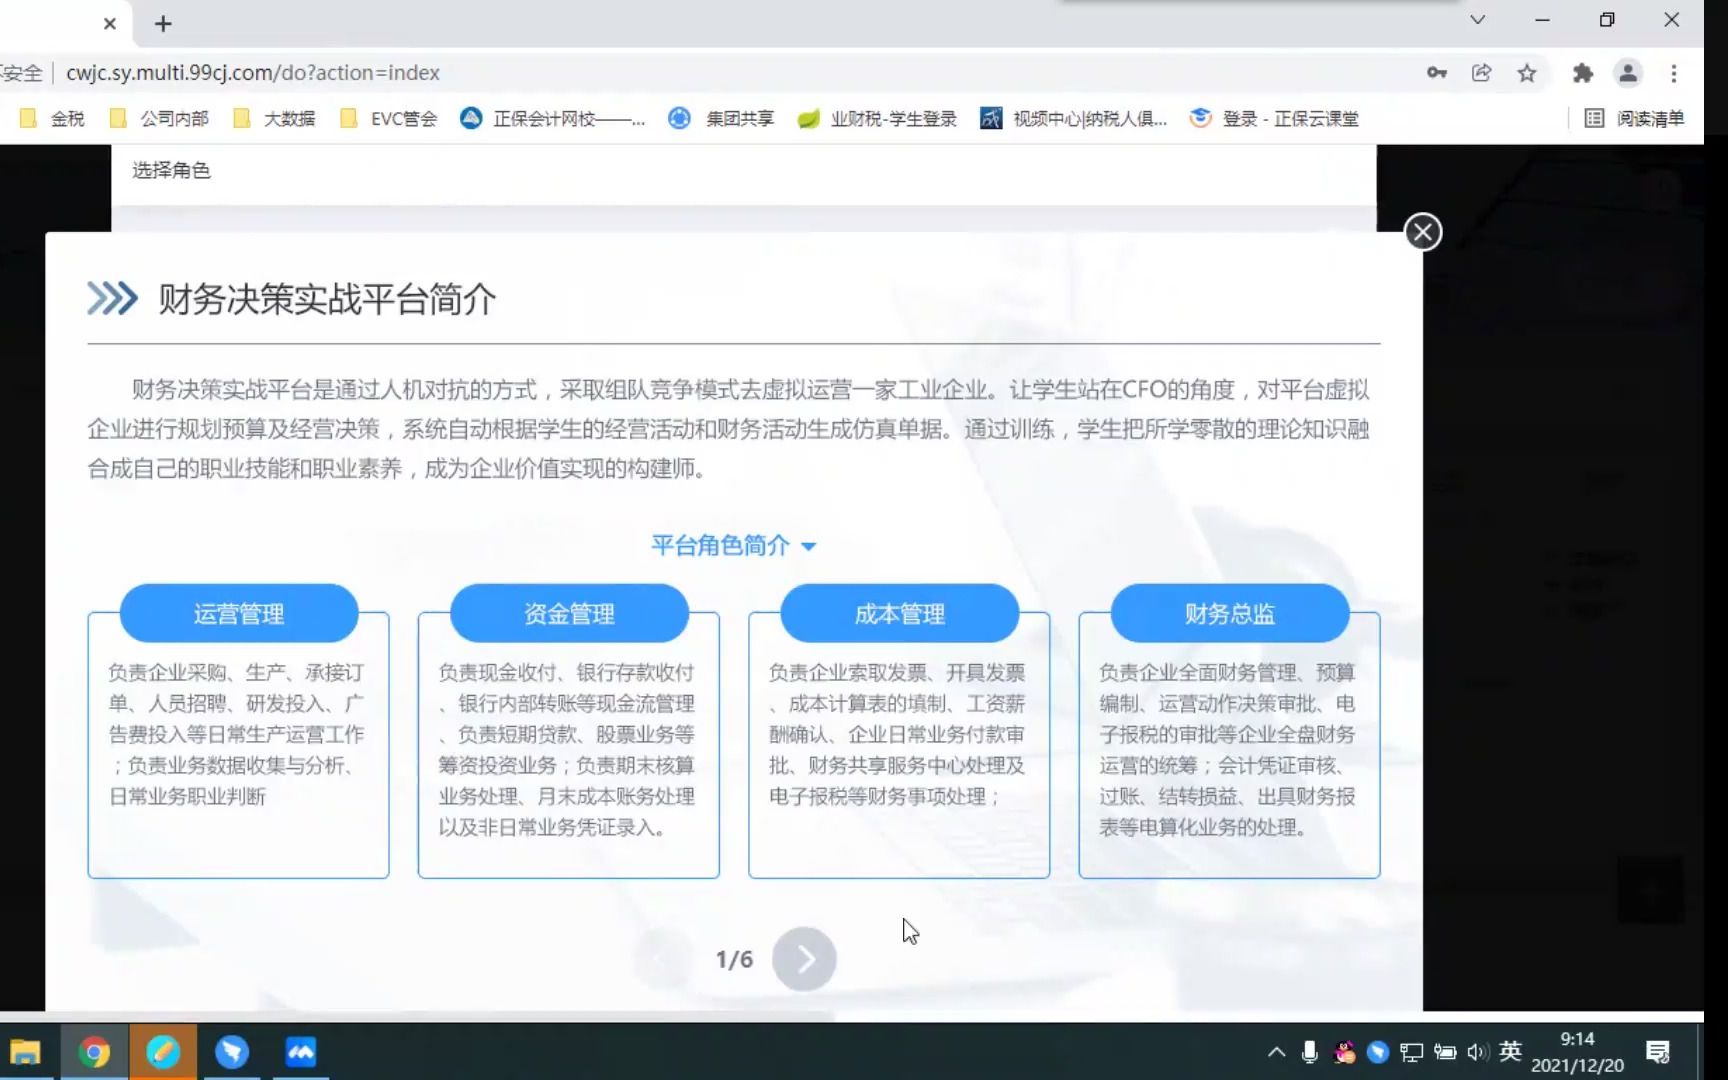
Task: Open the network tray icon
Action: [x=1411, y=1052]
